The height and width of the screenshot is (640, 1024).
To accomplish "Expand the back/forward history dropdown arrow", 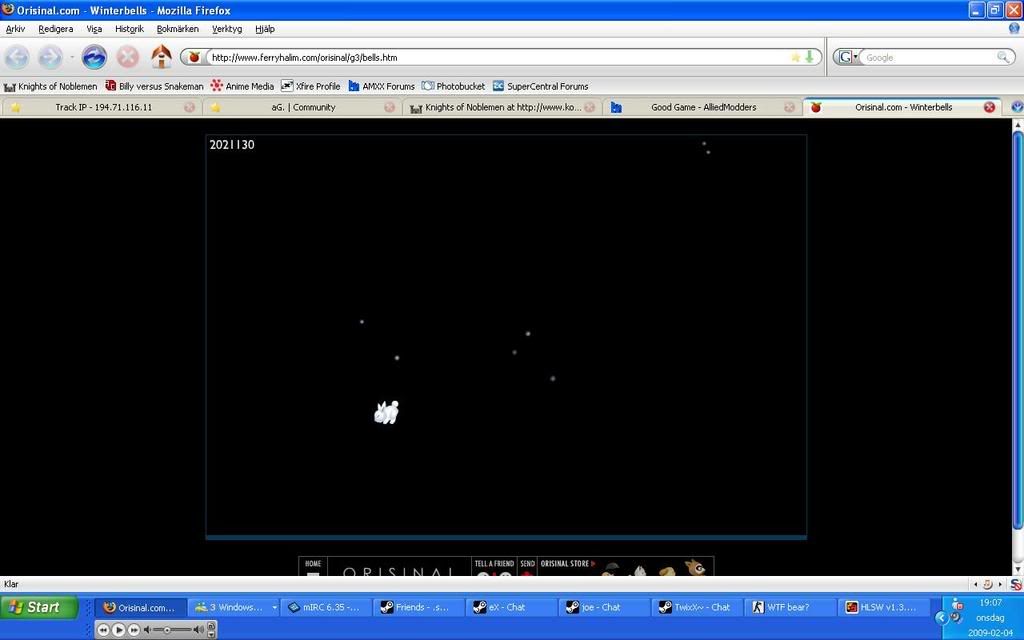I will (x=72, y=57).
